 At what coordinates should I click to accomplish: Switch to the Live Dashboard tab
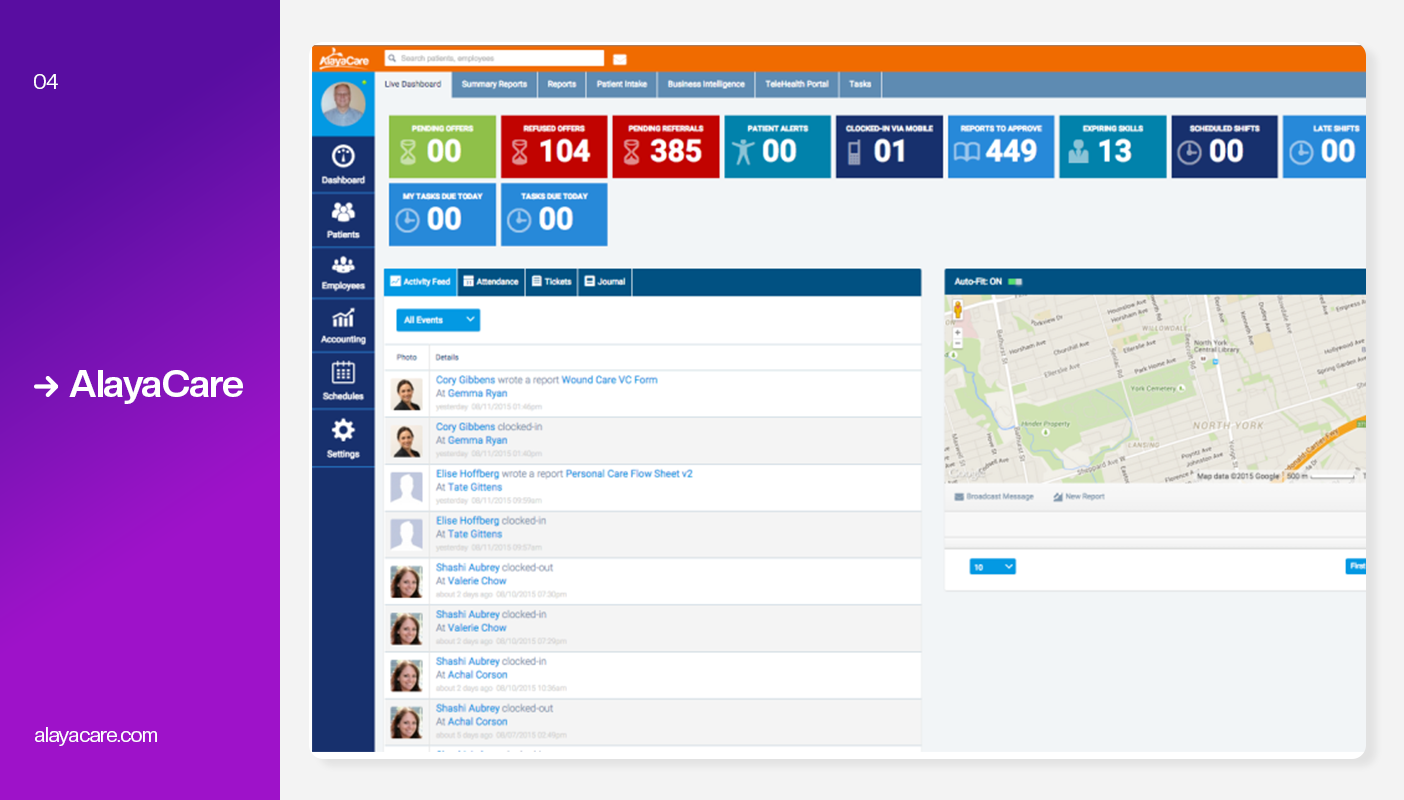click(413, 84)
